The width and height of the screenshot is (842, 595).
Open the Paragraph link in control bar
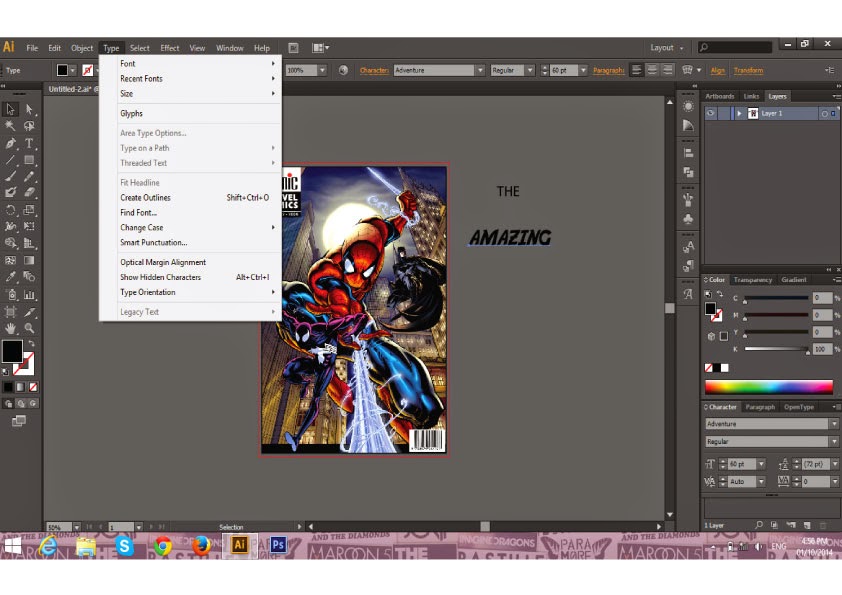click(608, 70)
